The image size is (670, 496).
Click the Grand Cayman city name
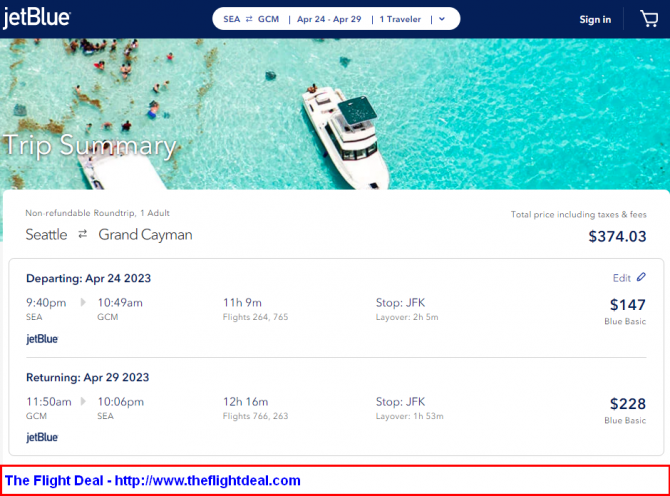[x=145, y=235]
